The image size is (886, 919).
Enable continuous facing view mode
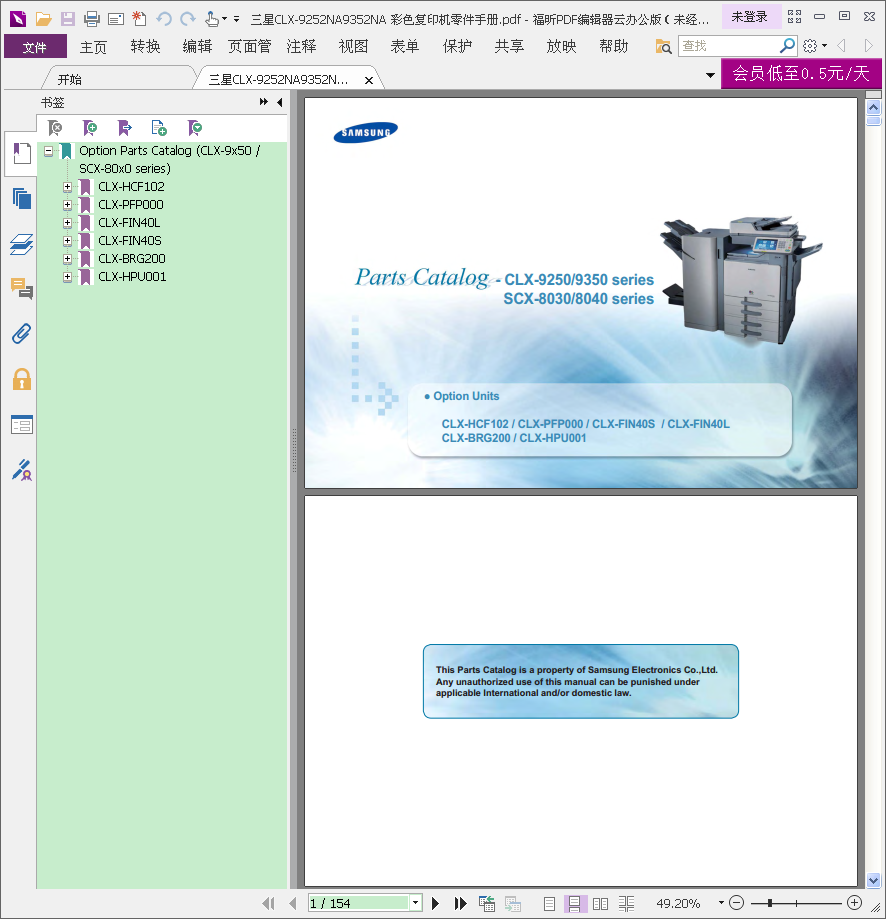click(x=626, y=904)
